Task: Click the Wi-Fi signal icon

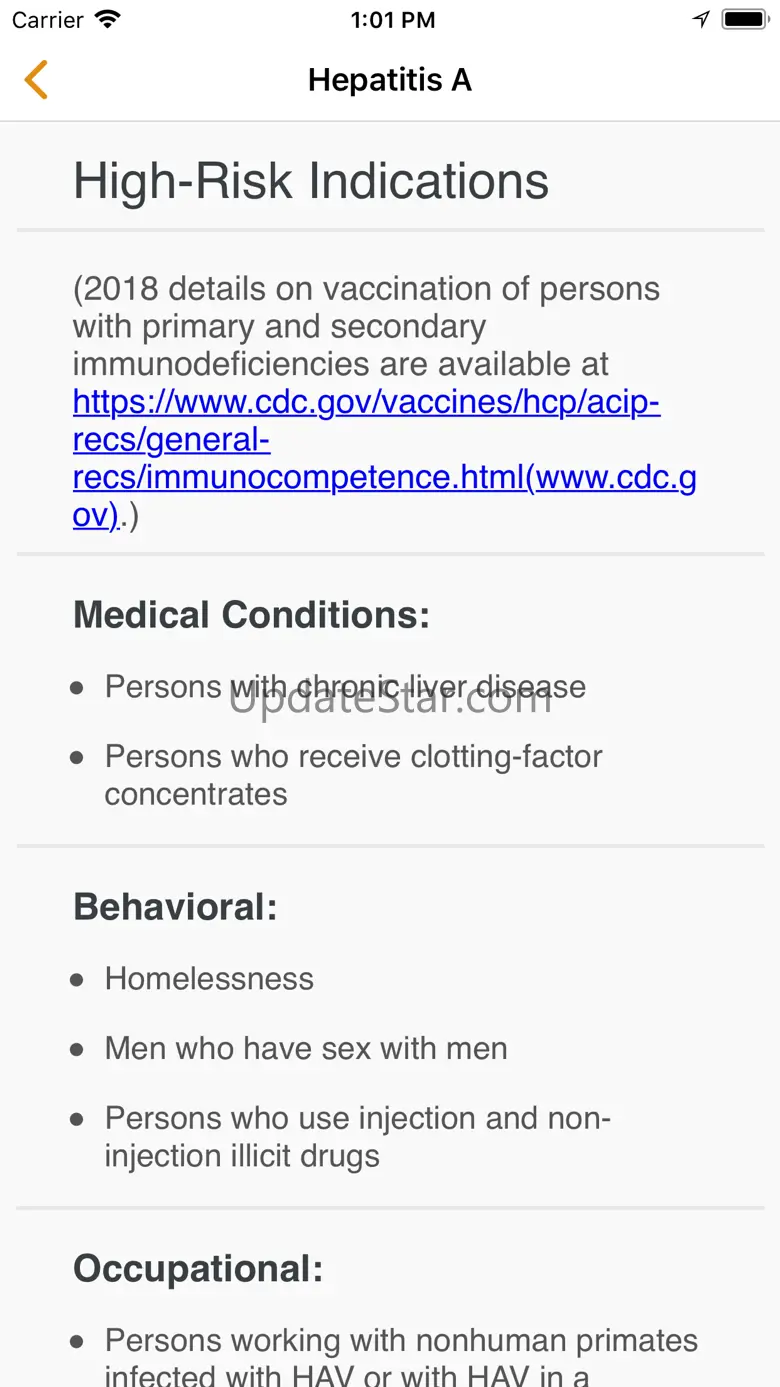Action: pyautogui.click(x=106, y=20)
